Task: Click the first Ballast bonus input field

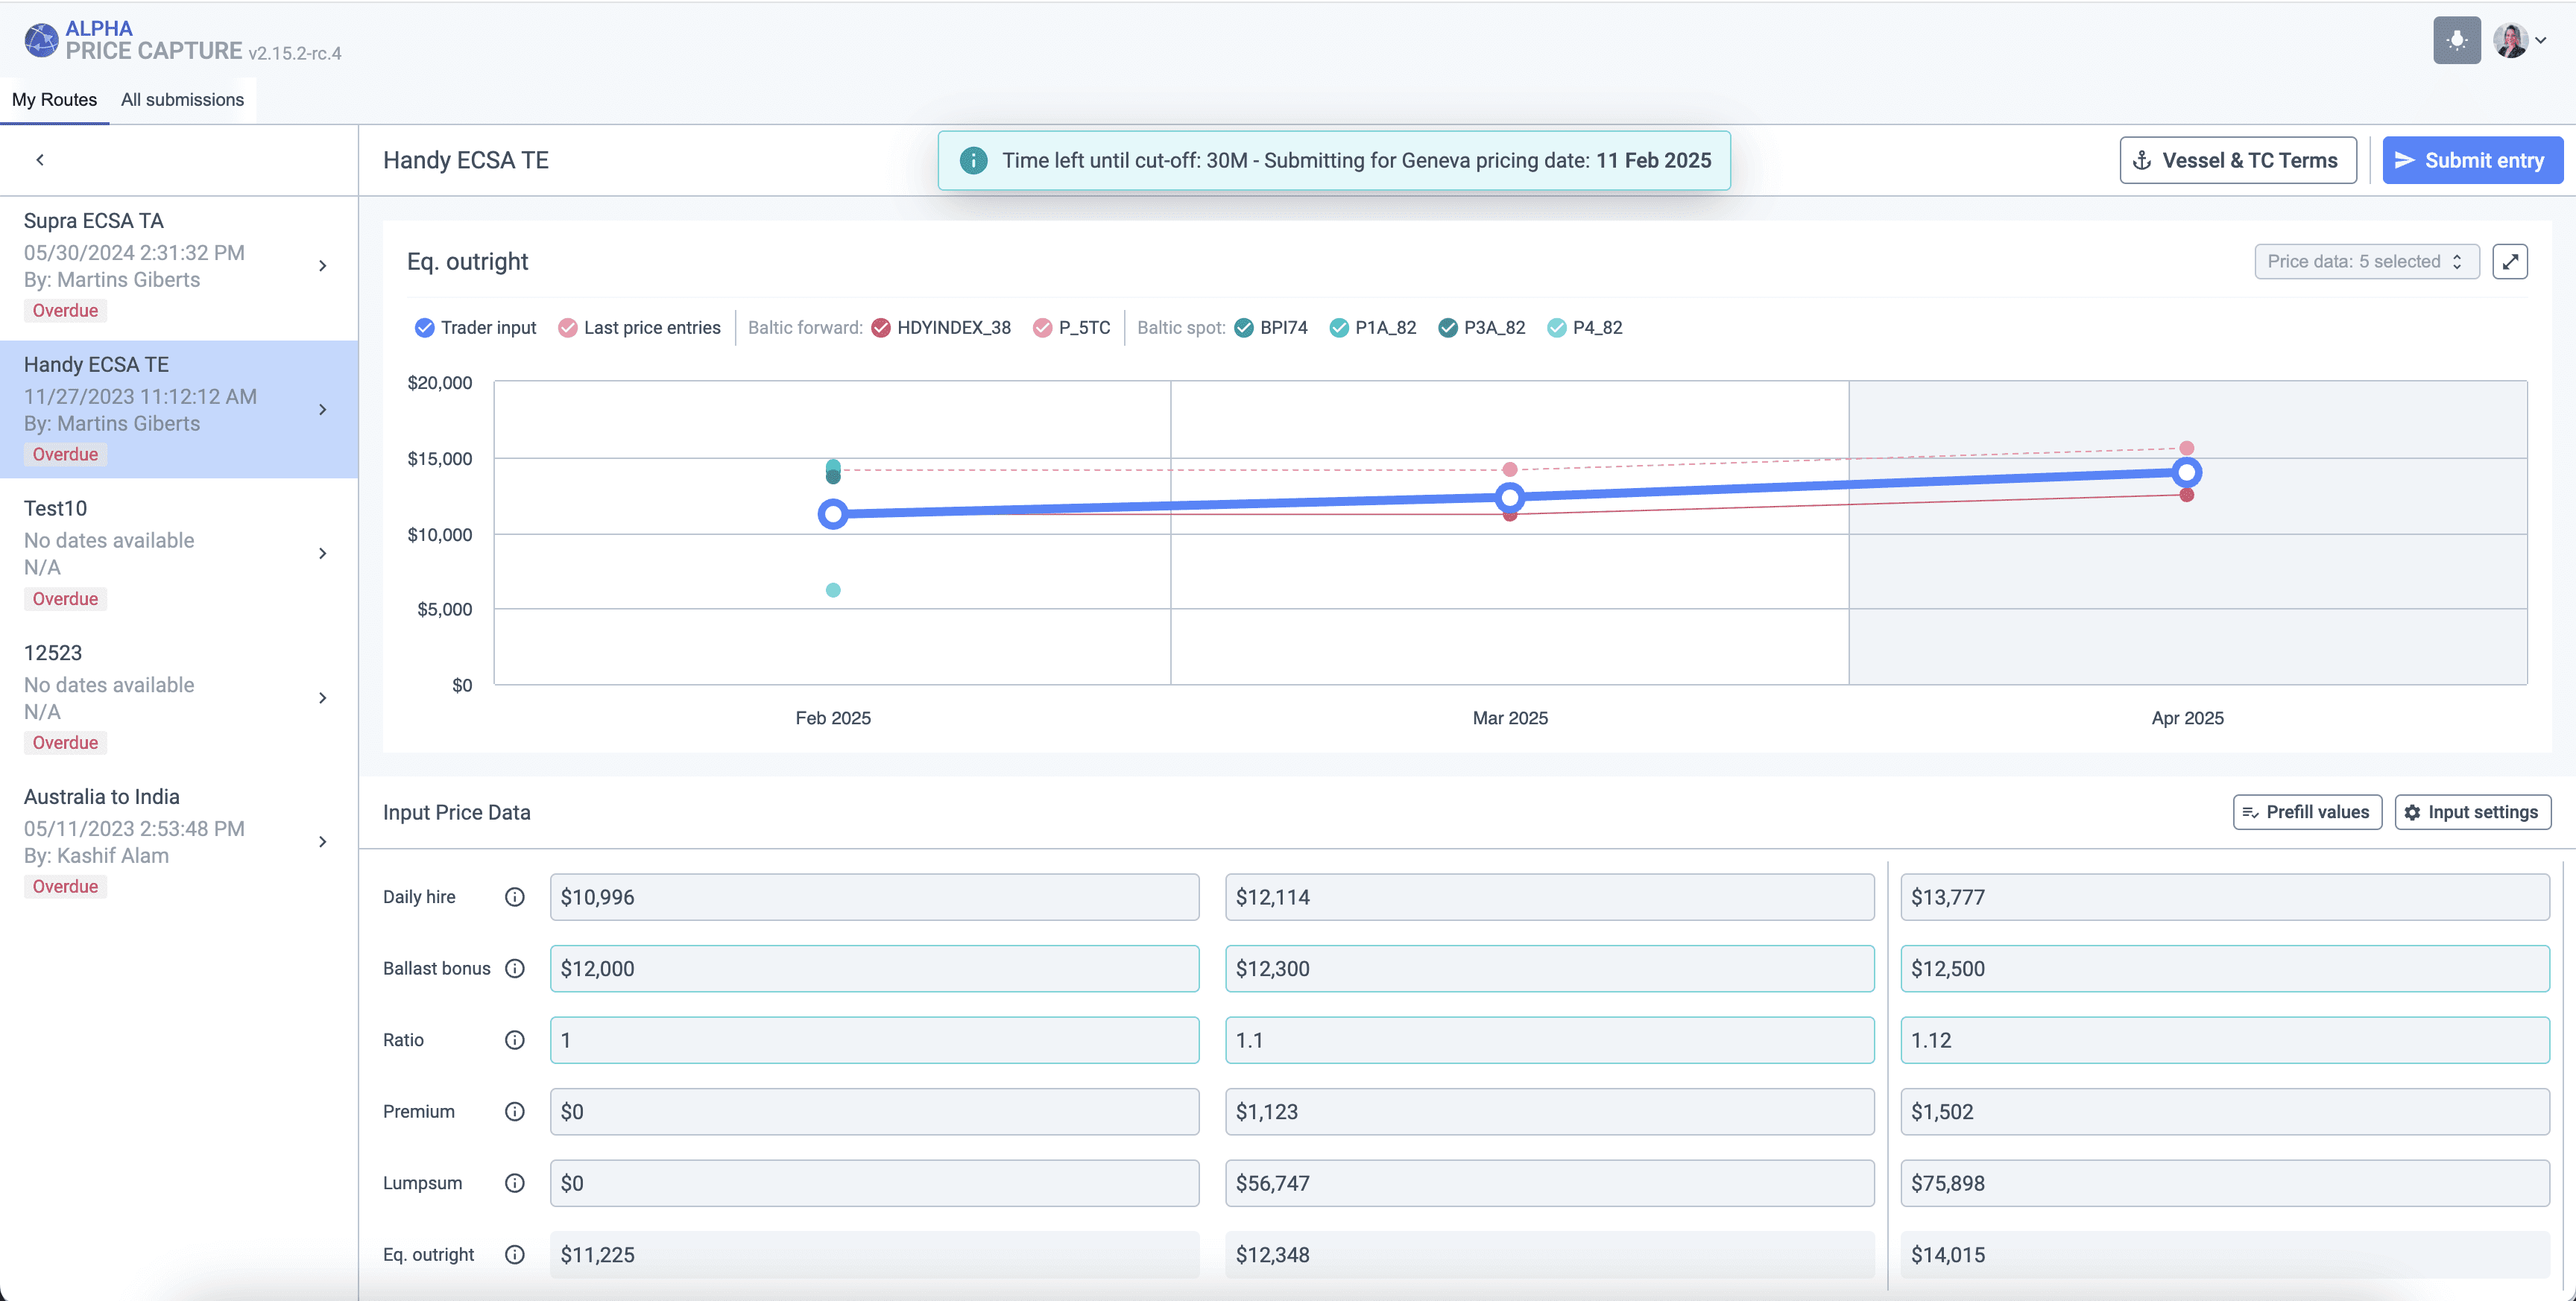Action: pos(873,968)
